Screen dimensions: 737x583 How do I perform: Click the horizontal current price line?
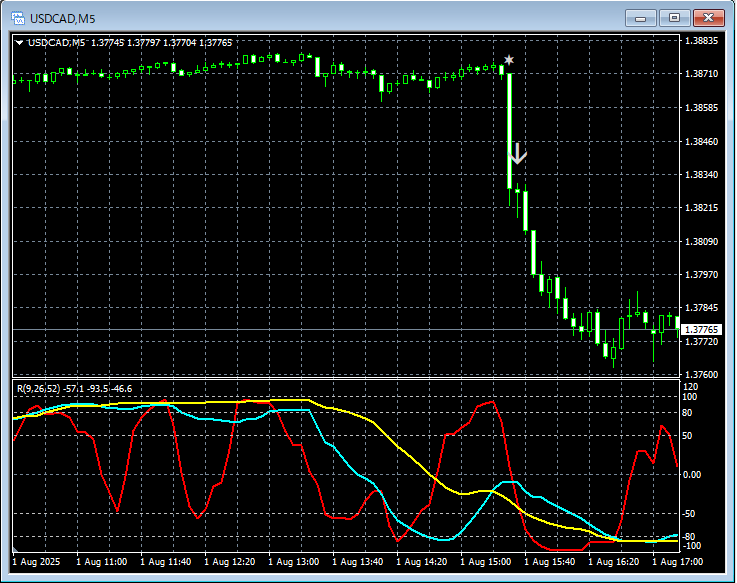(x=346, y=330)
